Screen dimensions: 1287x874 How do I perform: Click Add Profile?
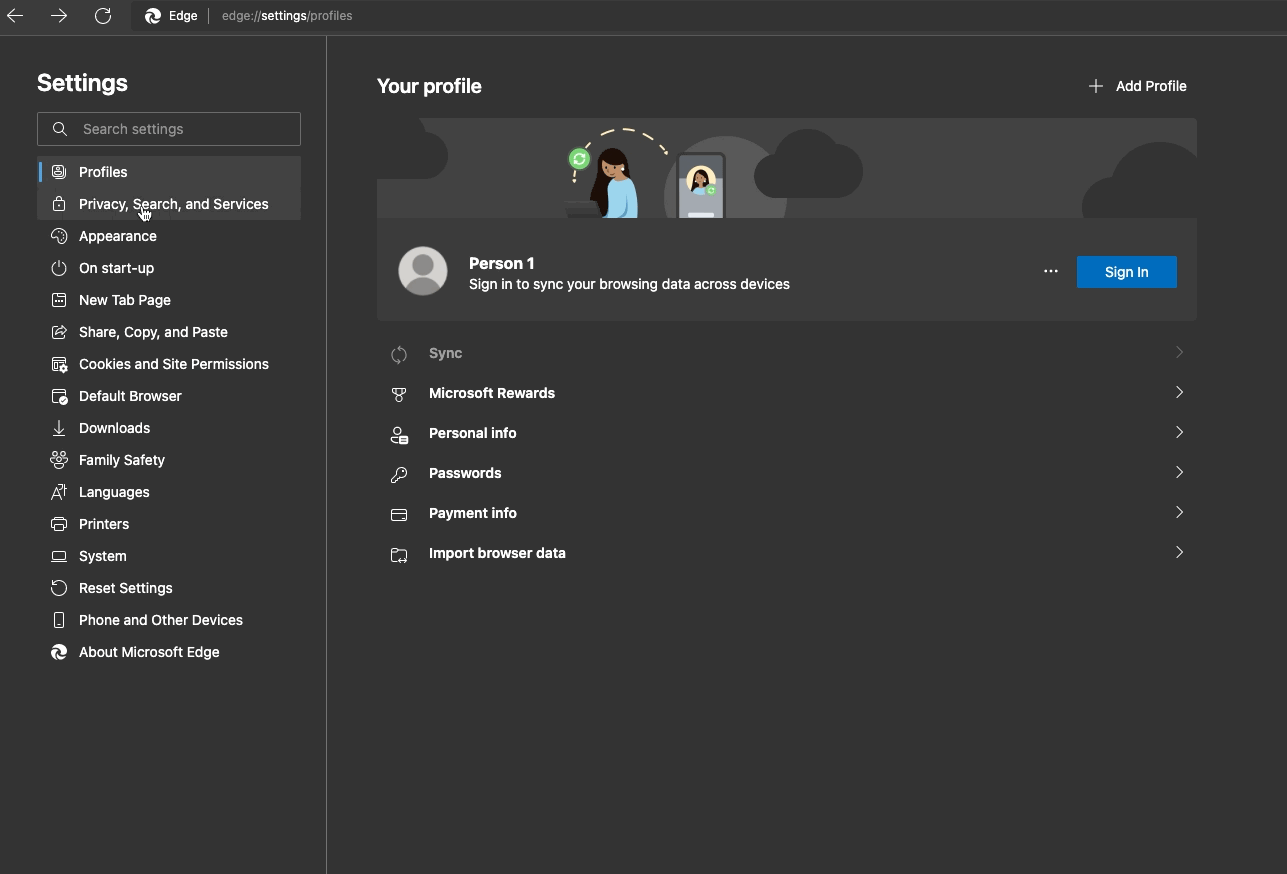[x=1138, y=86]
